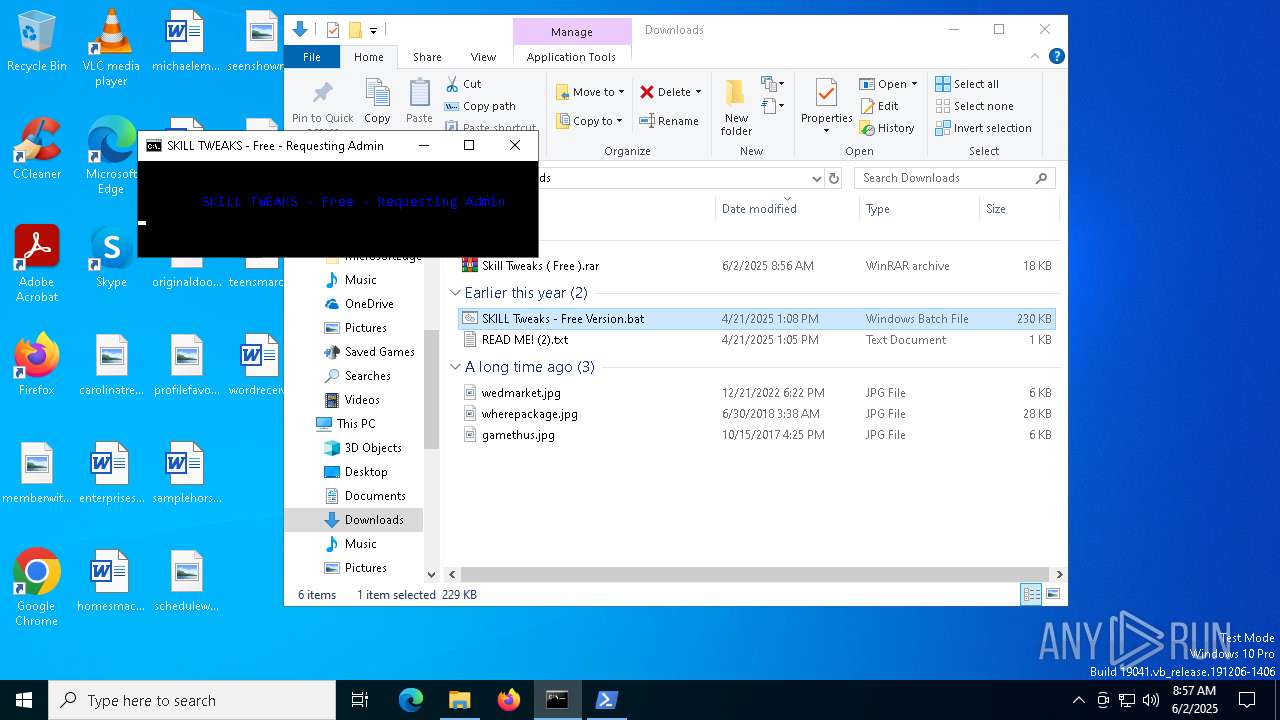The height and width of the screenshot is (720, 1280).
Task: Launch VLC media player shortcut
Action: [x=111, y=48]
